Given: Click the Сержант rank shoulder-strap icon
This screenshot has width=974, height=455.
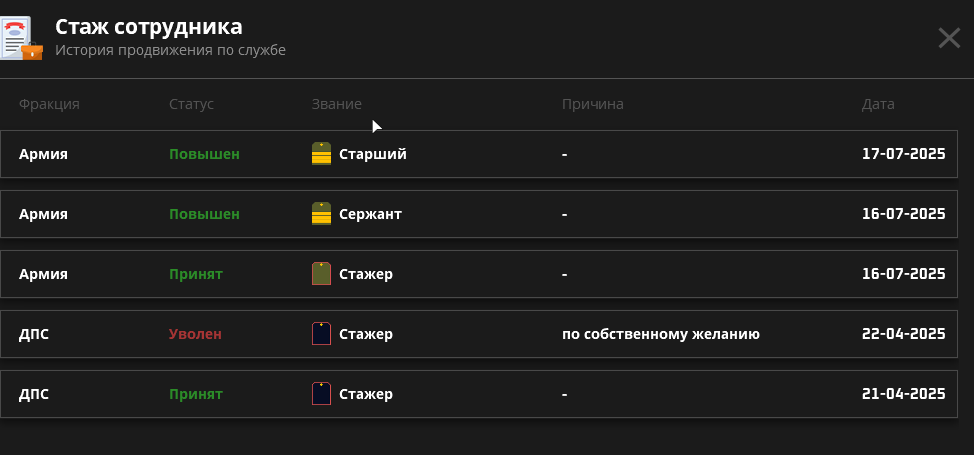Looking at the screenshot, I should (x=321, y=214).
